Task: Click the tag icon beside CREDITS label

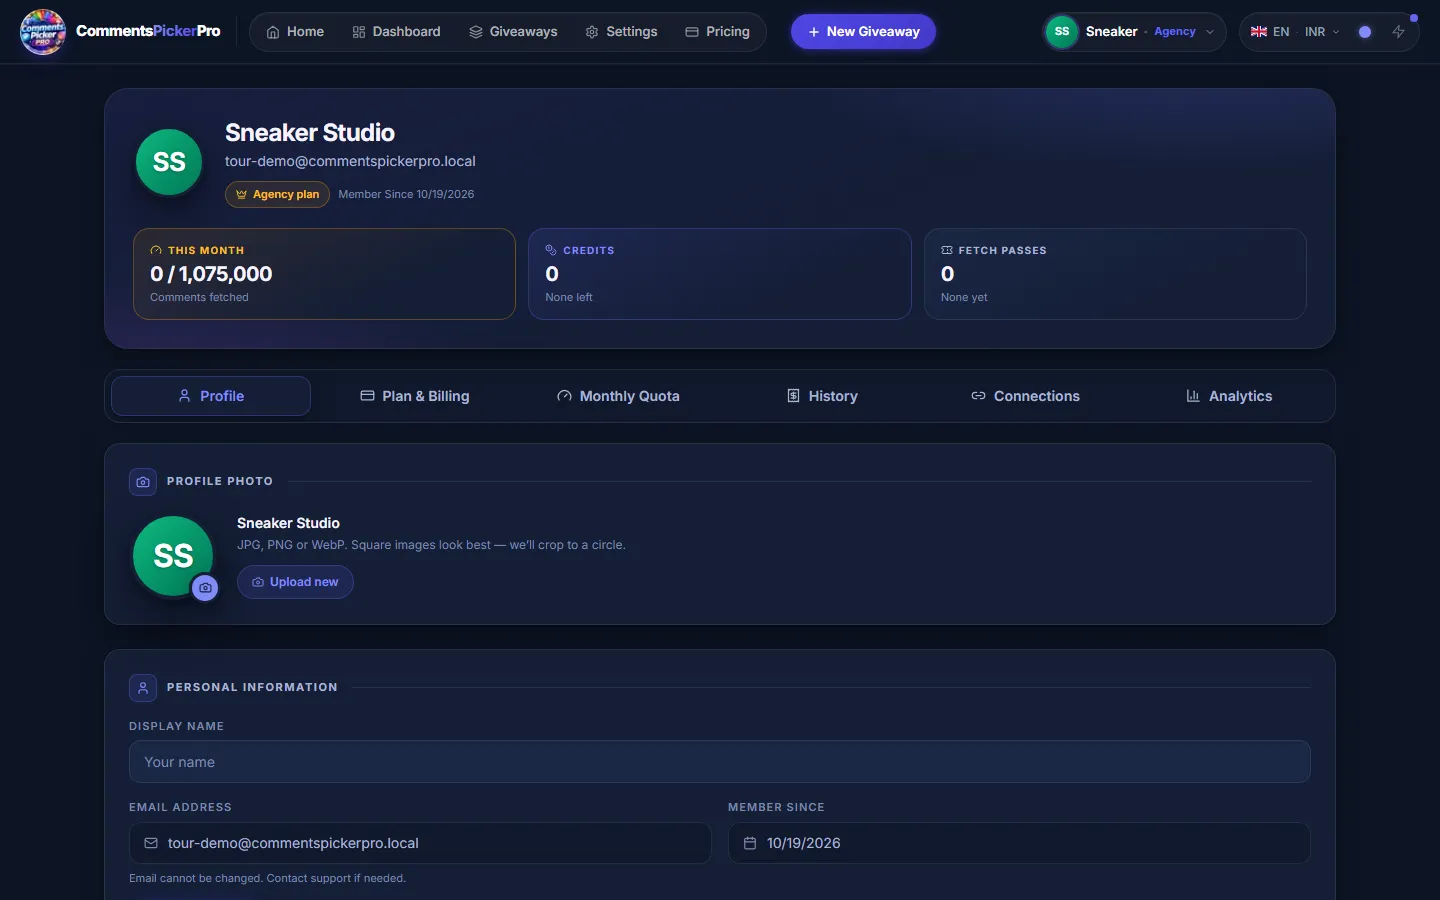Action: [x=551, y=250]
